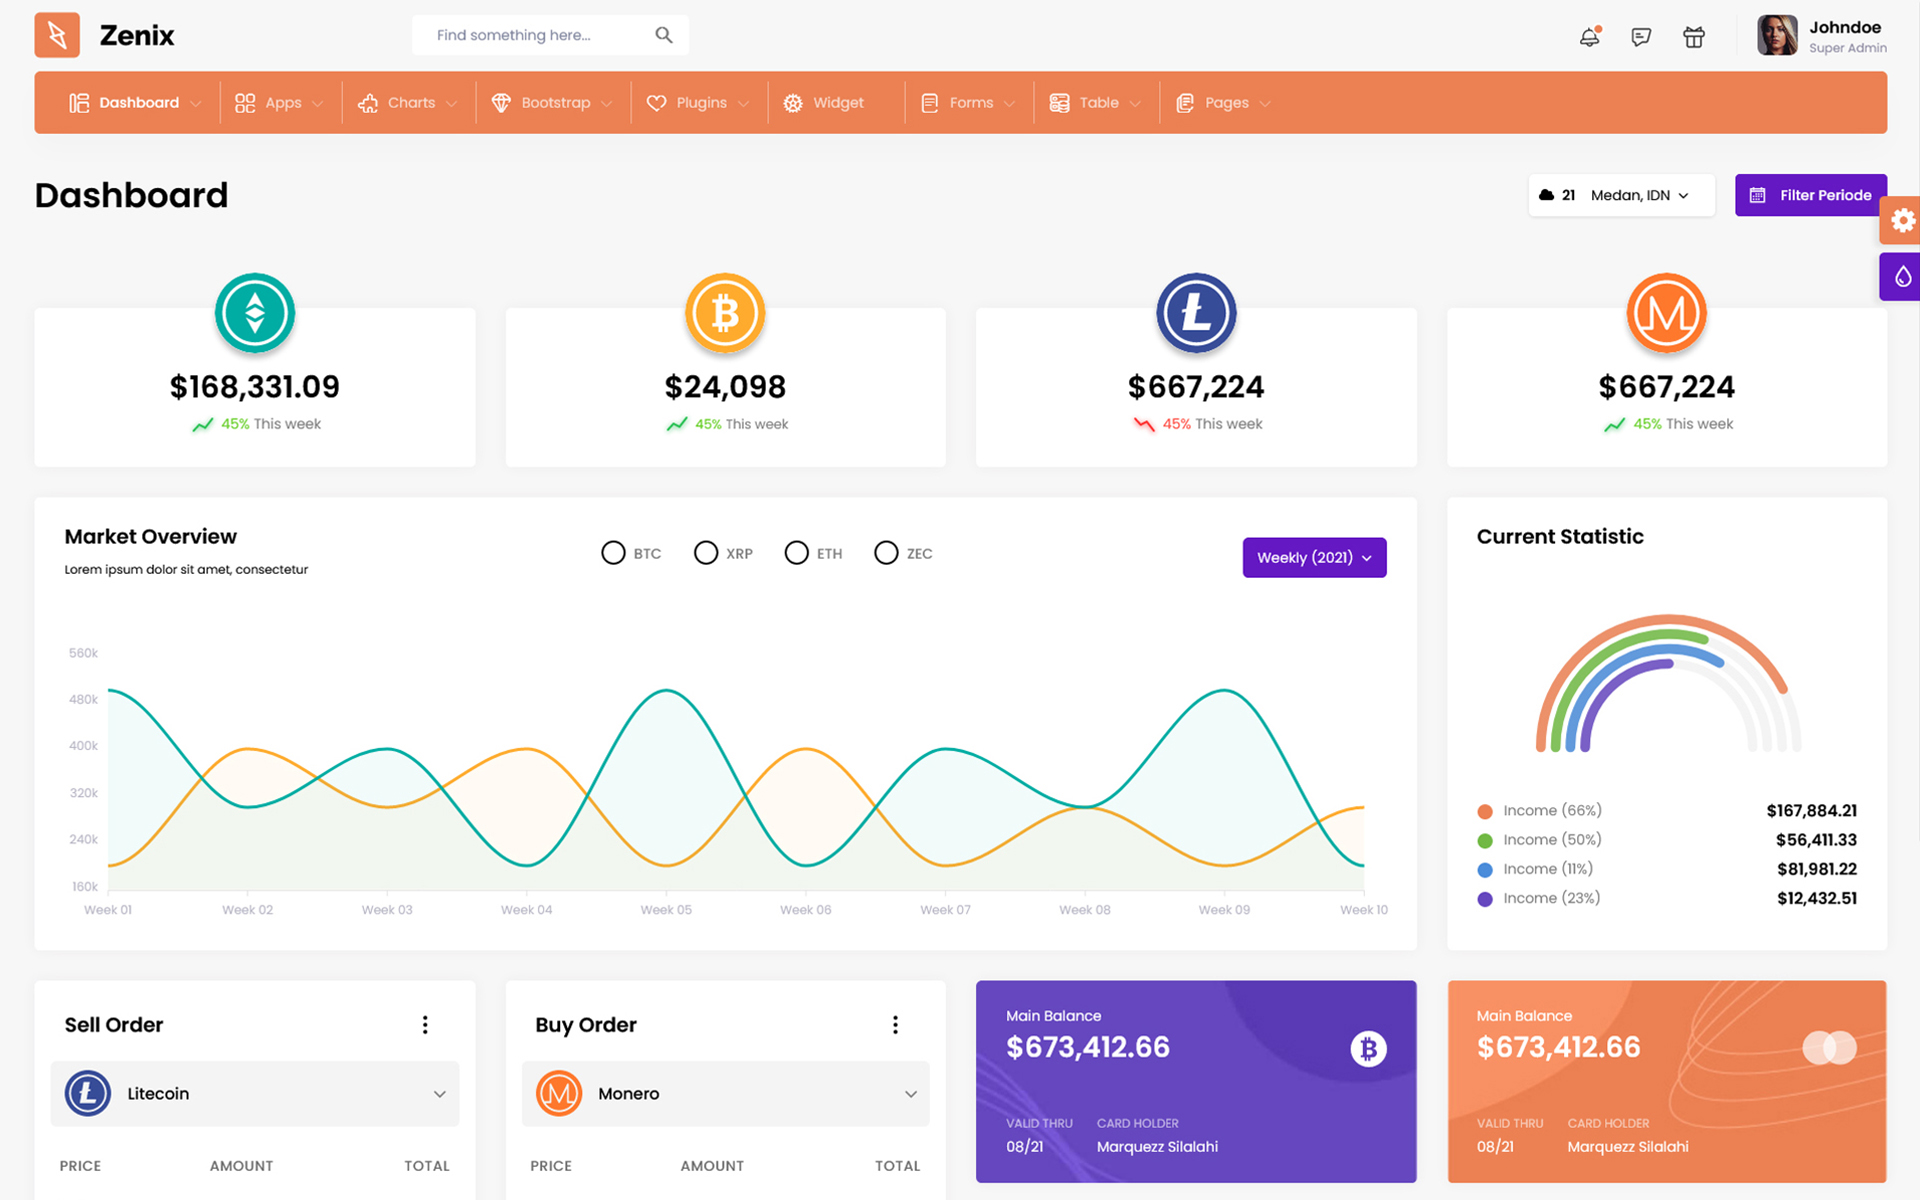Select the XRP radio button
This screenshot has height=1200, width=1920.
click(x=706, y=553)
